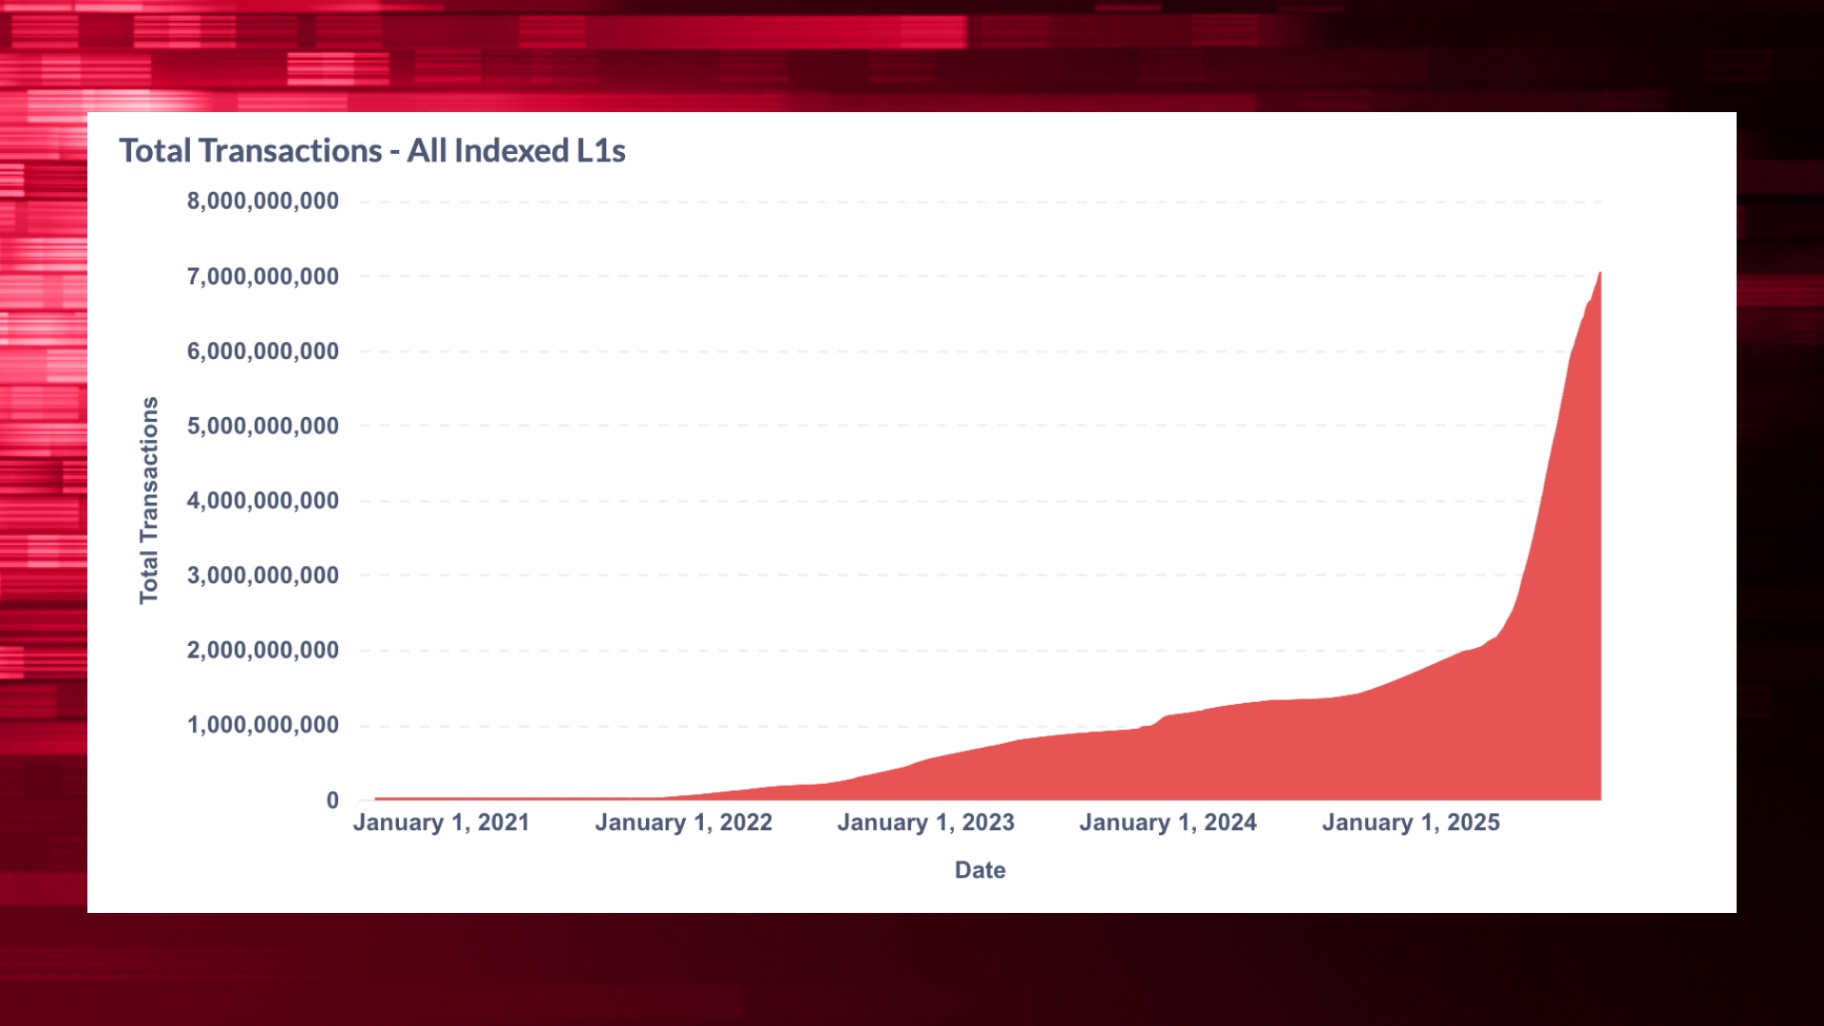The image size is (1824, 1026).
Task: Click the peak of the red area chart
Action: (x=1599, y=273)
